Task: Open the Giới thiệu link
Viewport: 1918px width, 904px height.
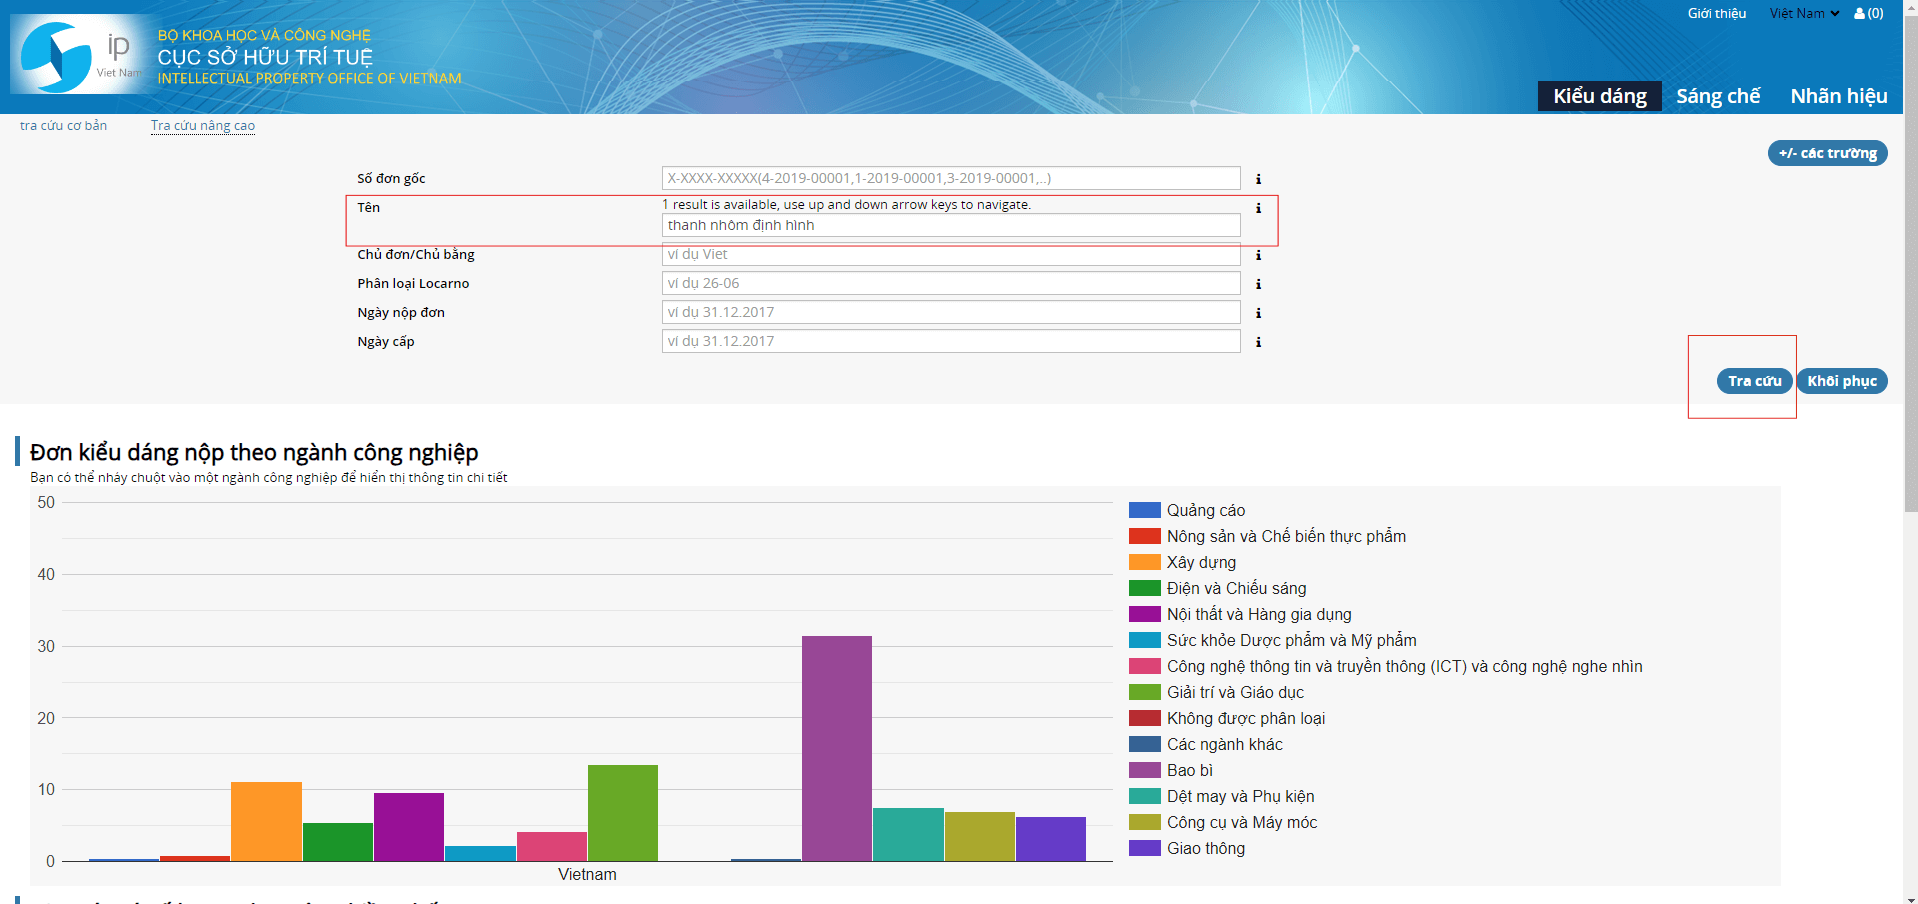Action: tap(1716, 14)
